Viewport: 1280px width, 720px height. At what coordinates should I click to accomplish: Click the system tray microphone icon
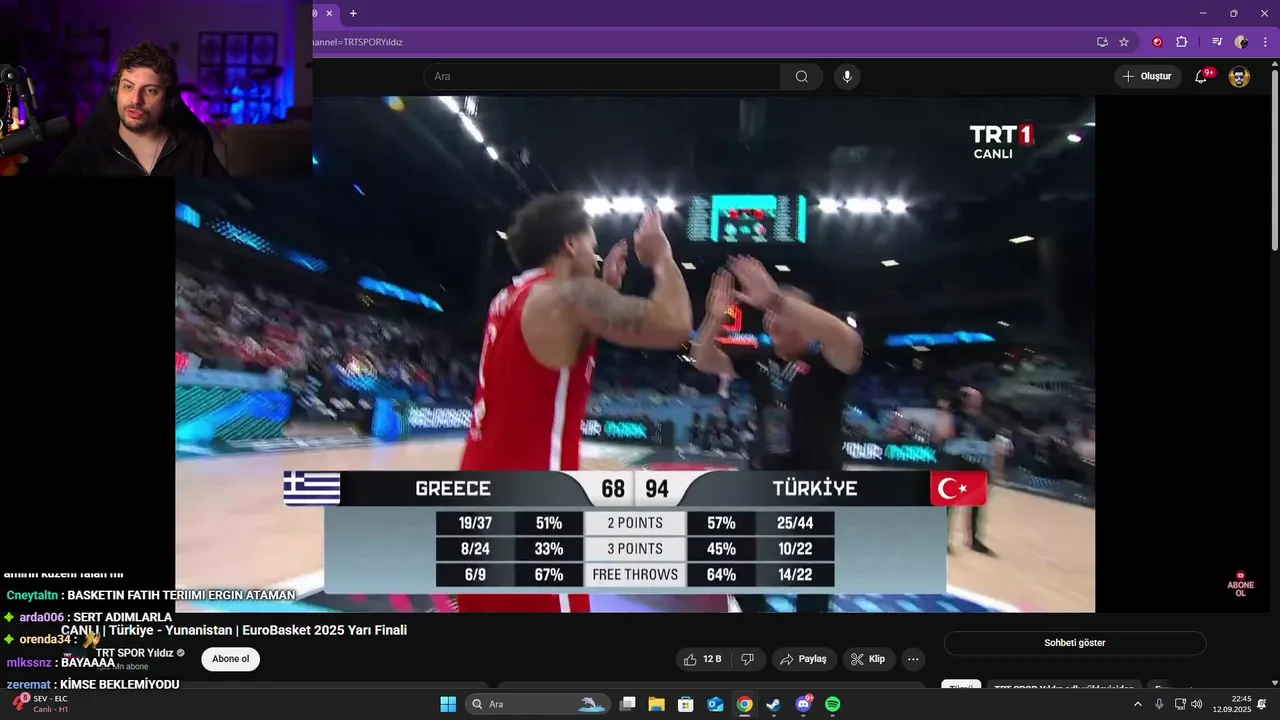[1159, 704]
